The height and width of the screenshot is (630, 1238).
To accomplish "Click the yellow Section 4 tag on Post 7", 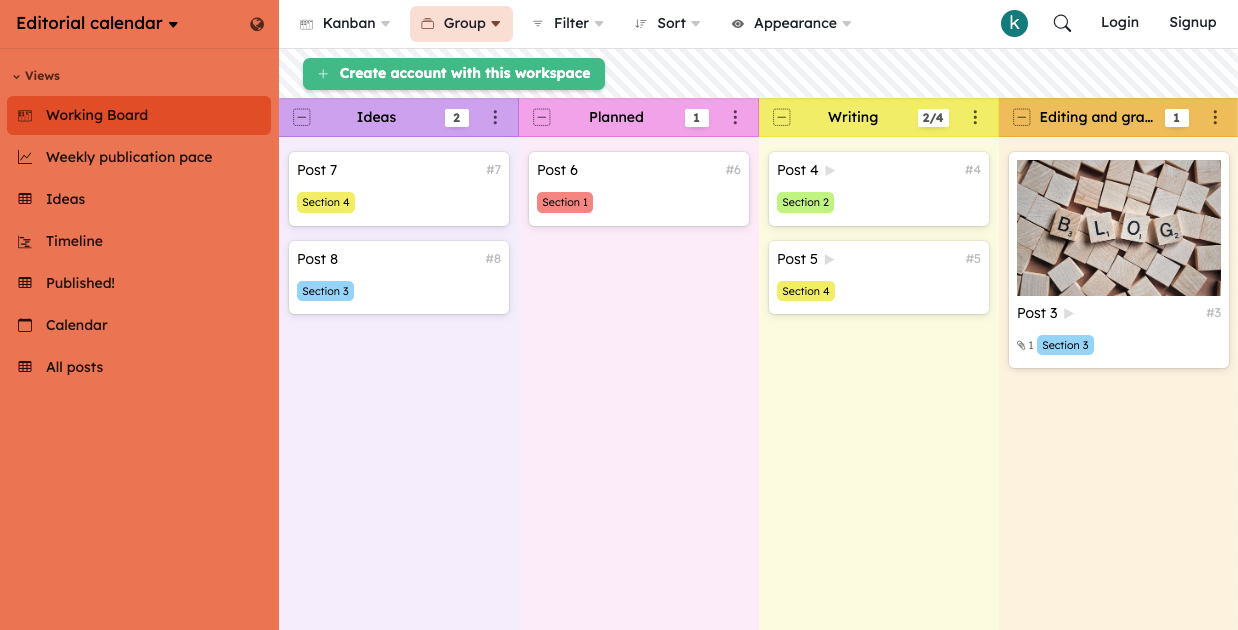I will (326, 202).
